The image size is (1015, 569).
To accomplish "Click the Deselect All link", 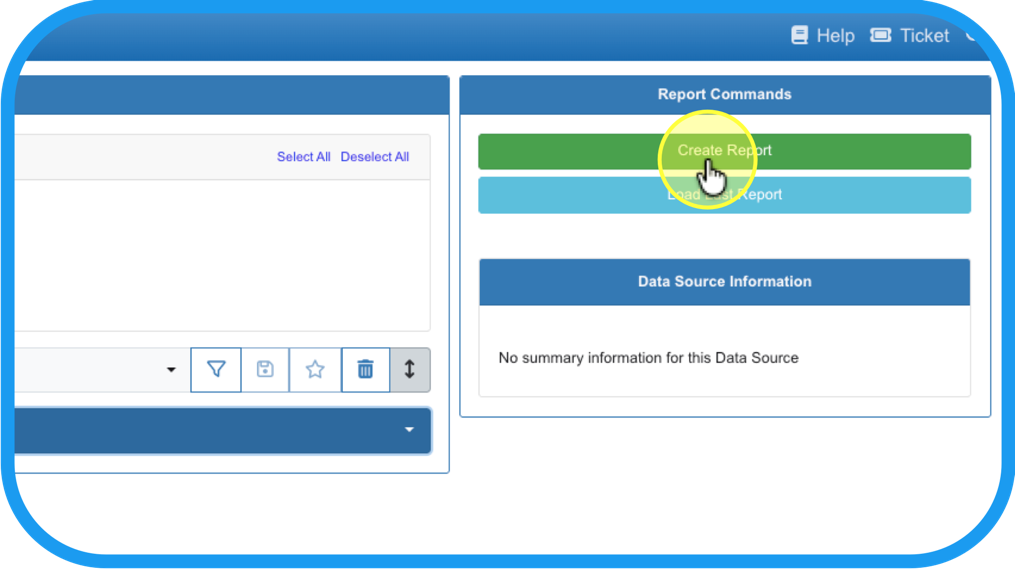I will click(374, 157).
